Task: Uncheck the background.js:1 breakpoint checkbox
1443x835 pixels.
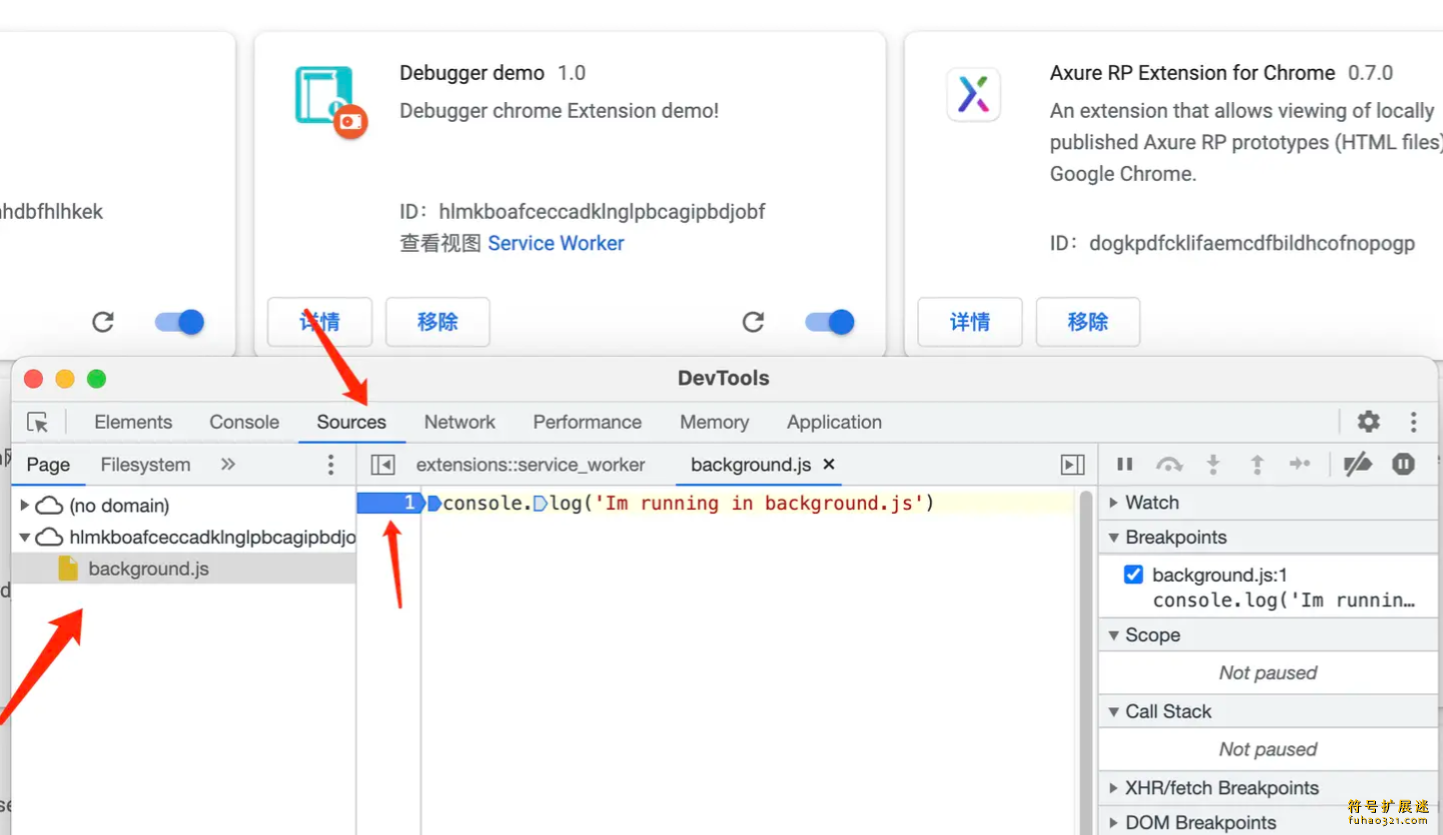Action: [x=1133, y=575]
